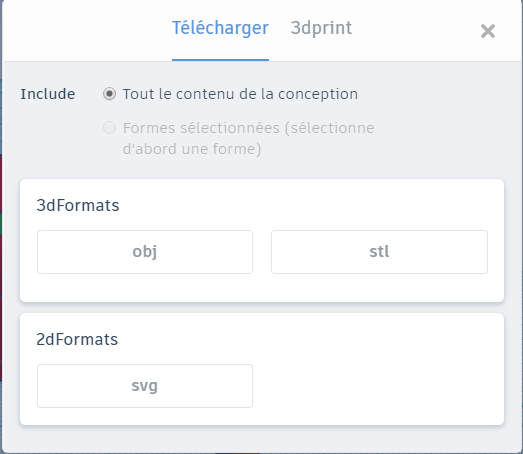Download the design as obj

[x=145, y=252]
